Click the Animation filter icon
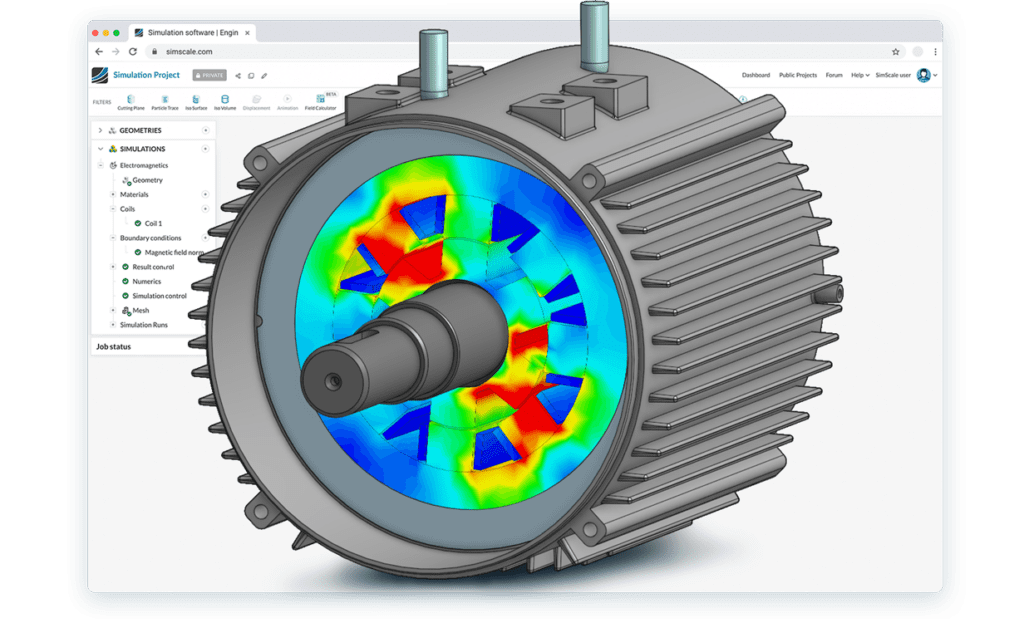Image resolution: width=1024 pixels, height=623 pixels. pos(287,99)
